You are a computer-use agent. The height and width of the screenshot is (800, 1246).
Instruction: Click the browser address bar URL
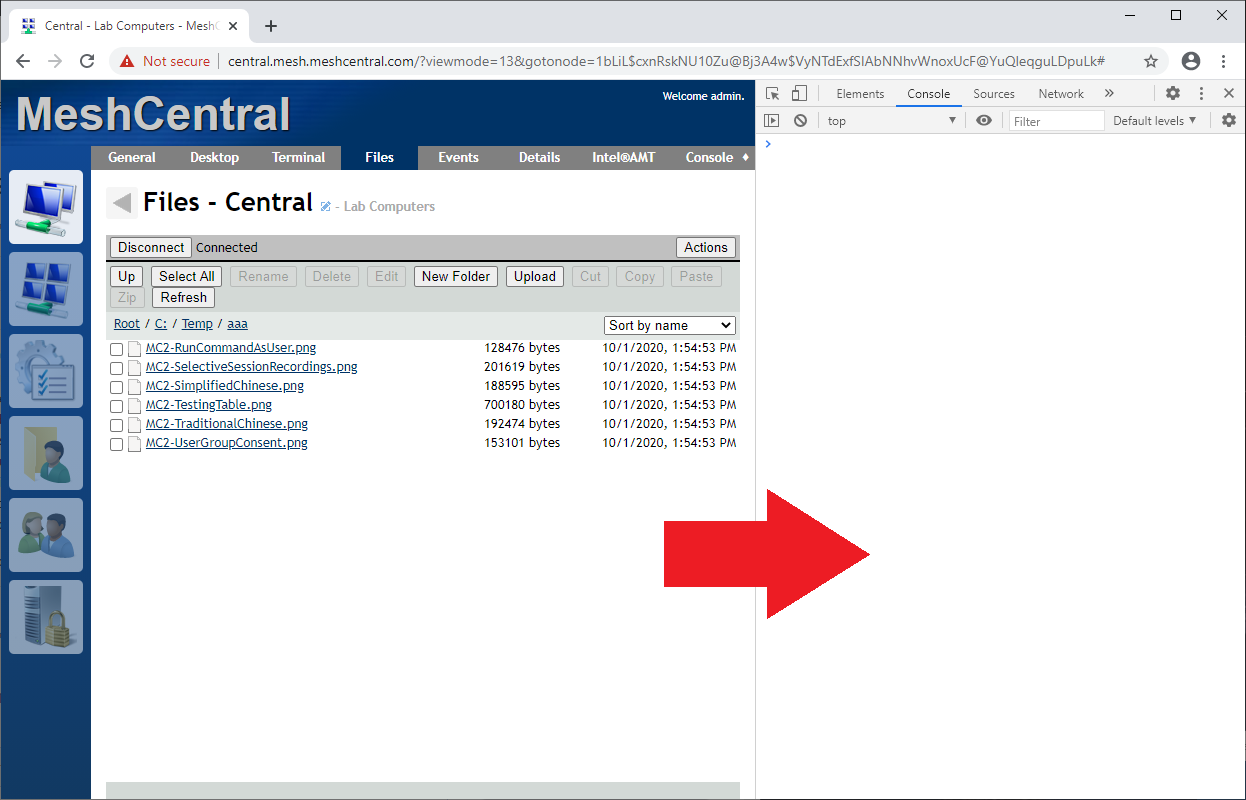(x=666, y=61)
